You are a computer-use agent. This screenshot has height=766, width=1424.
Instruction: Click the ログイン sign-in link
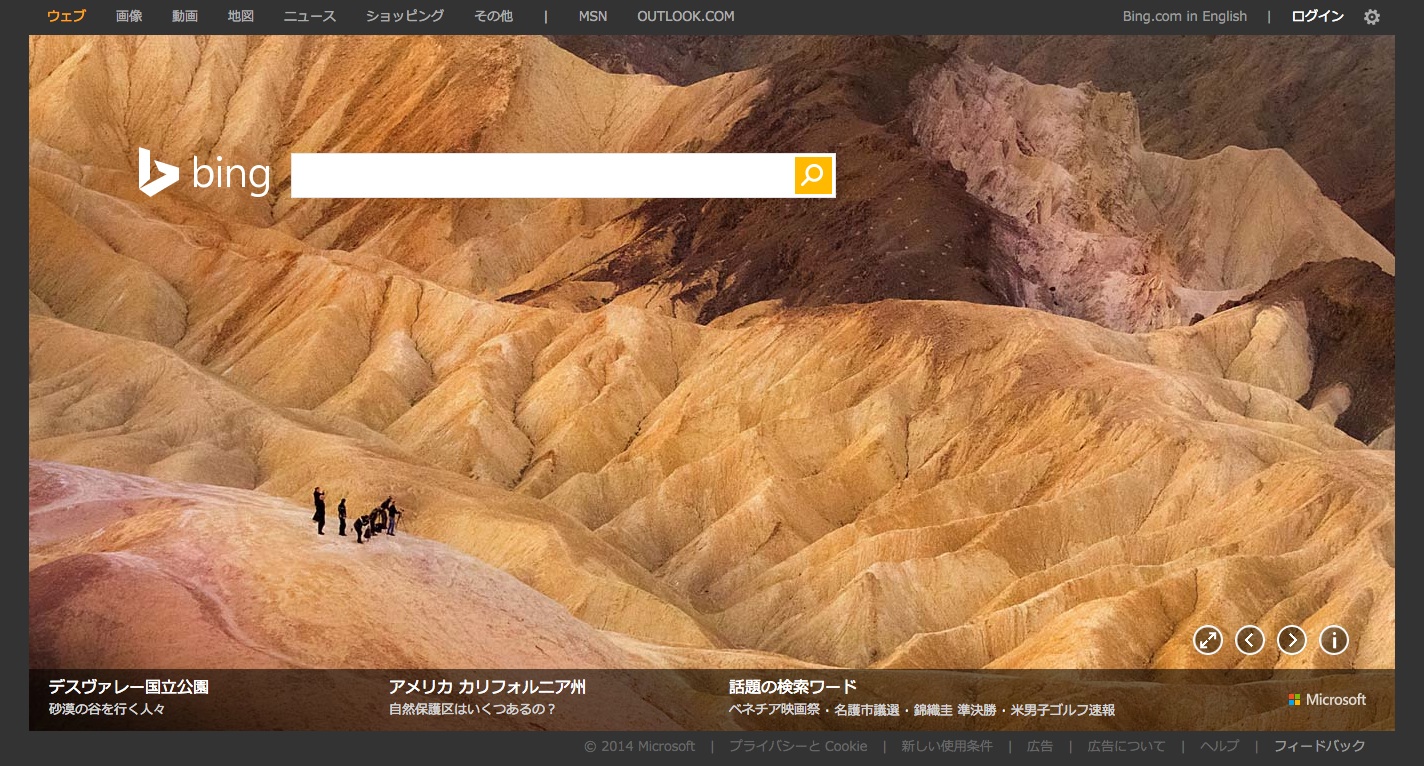click(x=1317, y=16)
